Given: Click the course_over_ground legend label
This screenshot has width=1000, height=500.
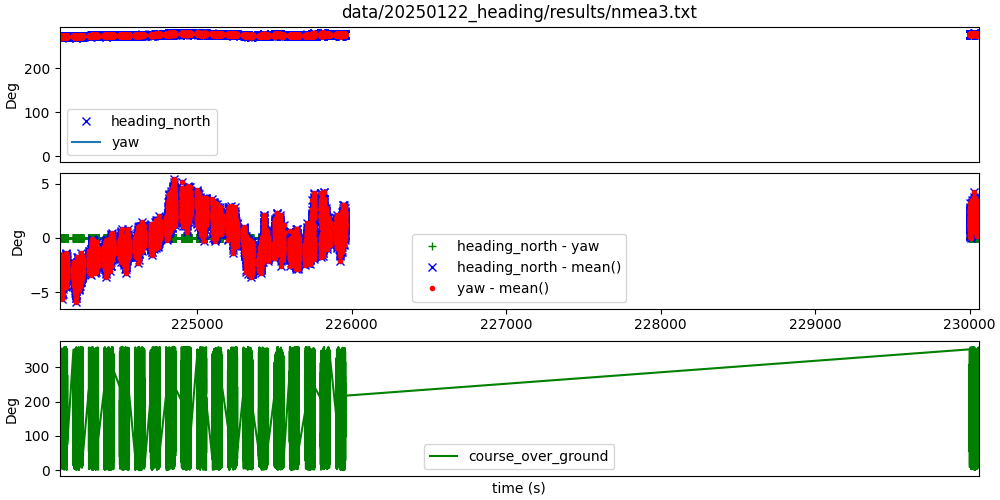Looking at the screenshot, I should [538, 457].
